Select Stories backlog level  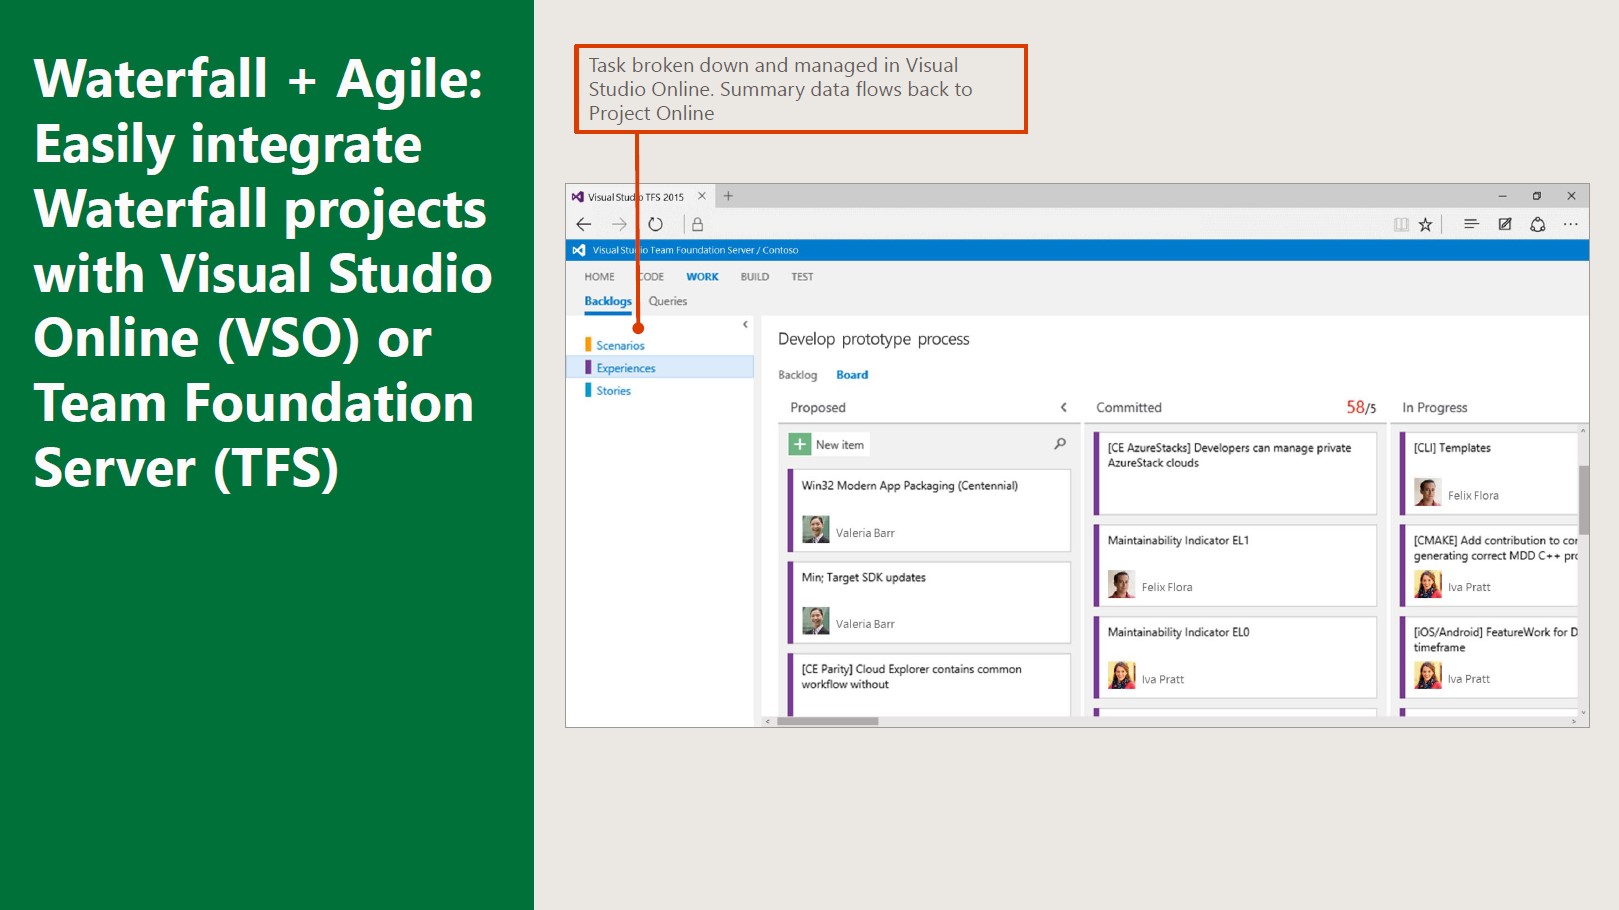coord(614,391)
